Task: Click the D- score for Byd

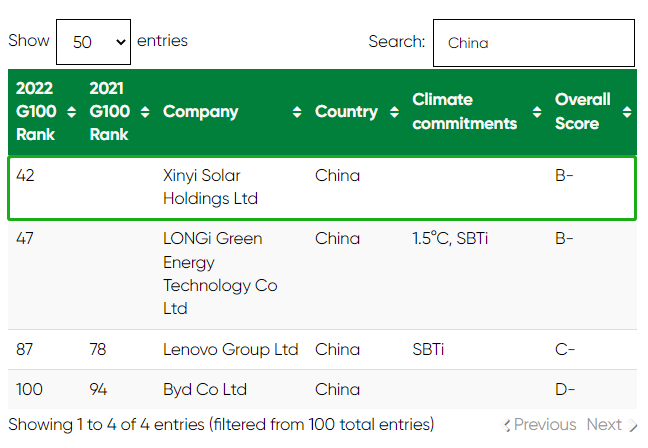Action: (564, 390)
